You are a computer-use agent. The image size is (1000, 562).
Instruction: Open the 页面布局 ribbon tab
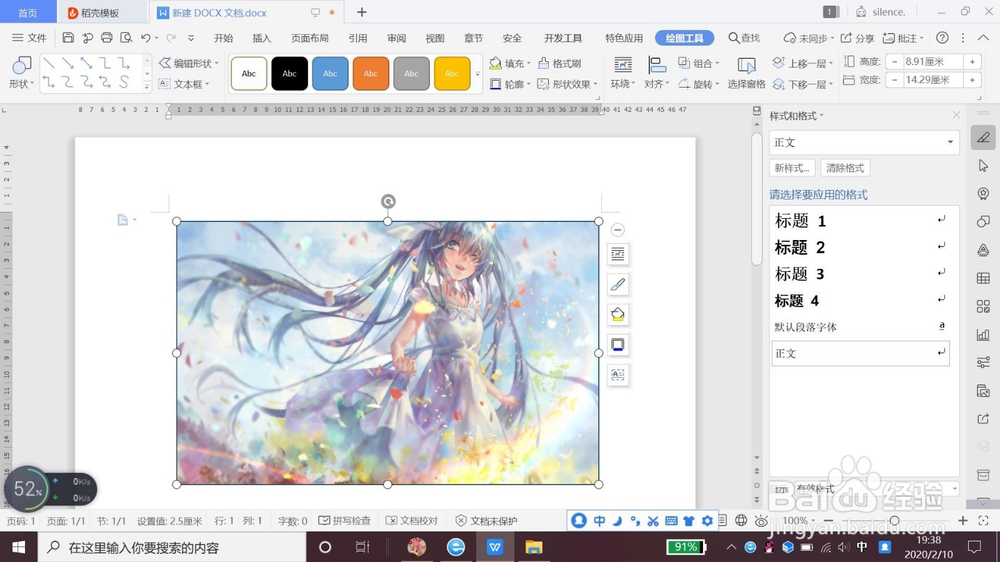tap(309, 38)
